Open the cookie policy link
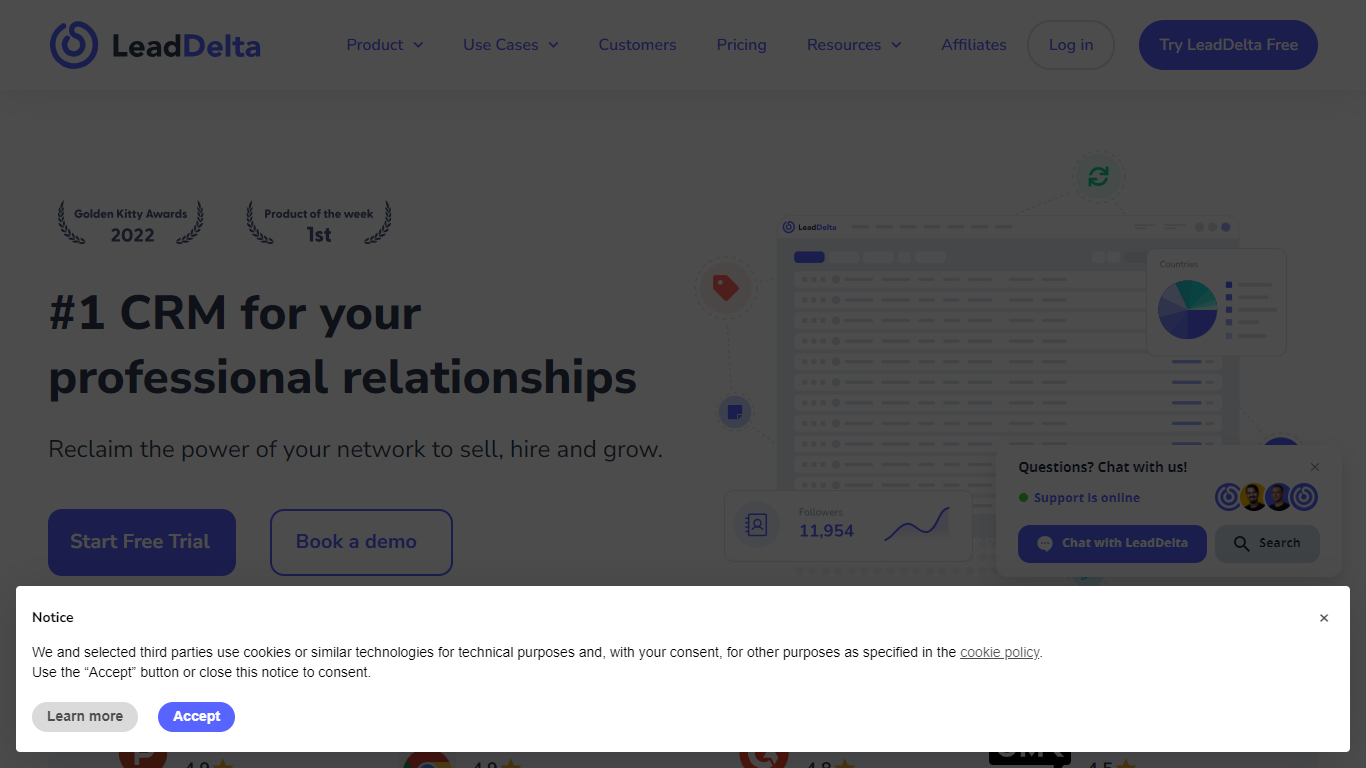The height and width of the screenshot is (768, 1366). pyautogui.click(x=999, y=652)
